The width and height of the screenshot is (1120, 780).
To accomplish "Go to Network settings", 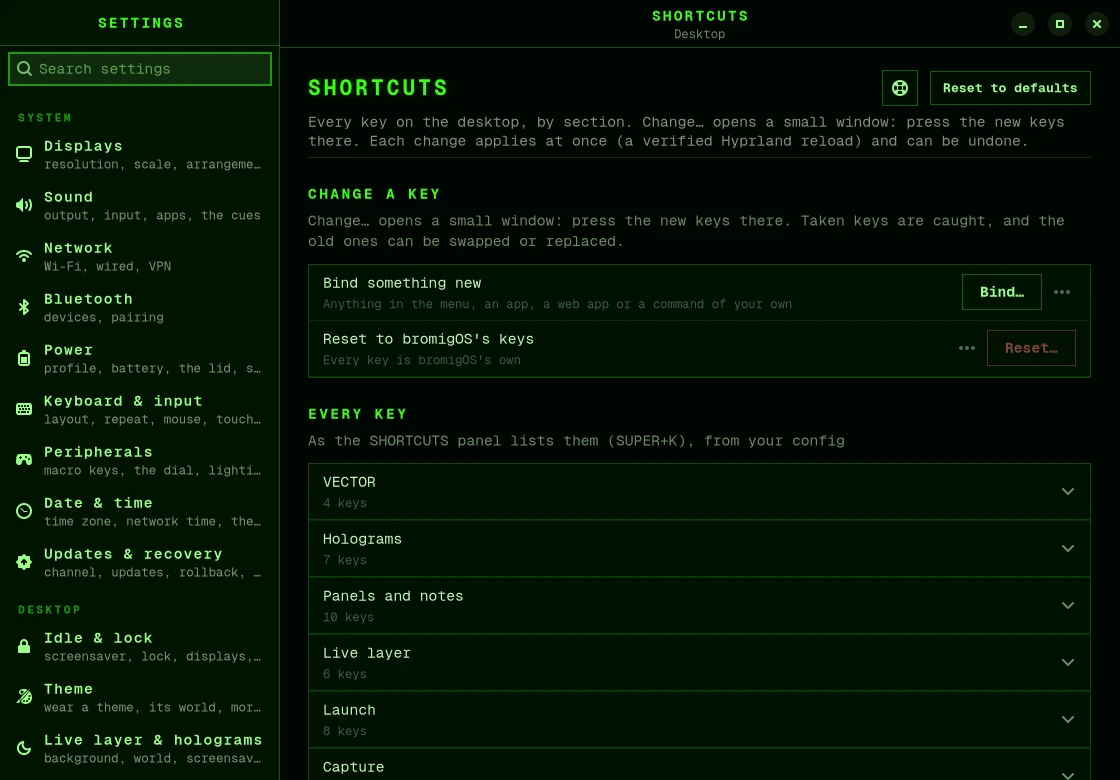I will point(139,256).
